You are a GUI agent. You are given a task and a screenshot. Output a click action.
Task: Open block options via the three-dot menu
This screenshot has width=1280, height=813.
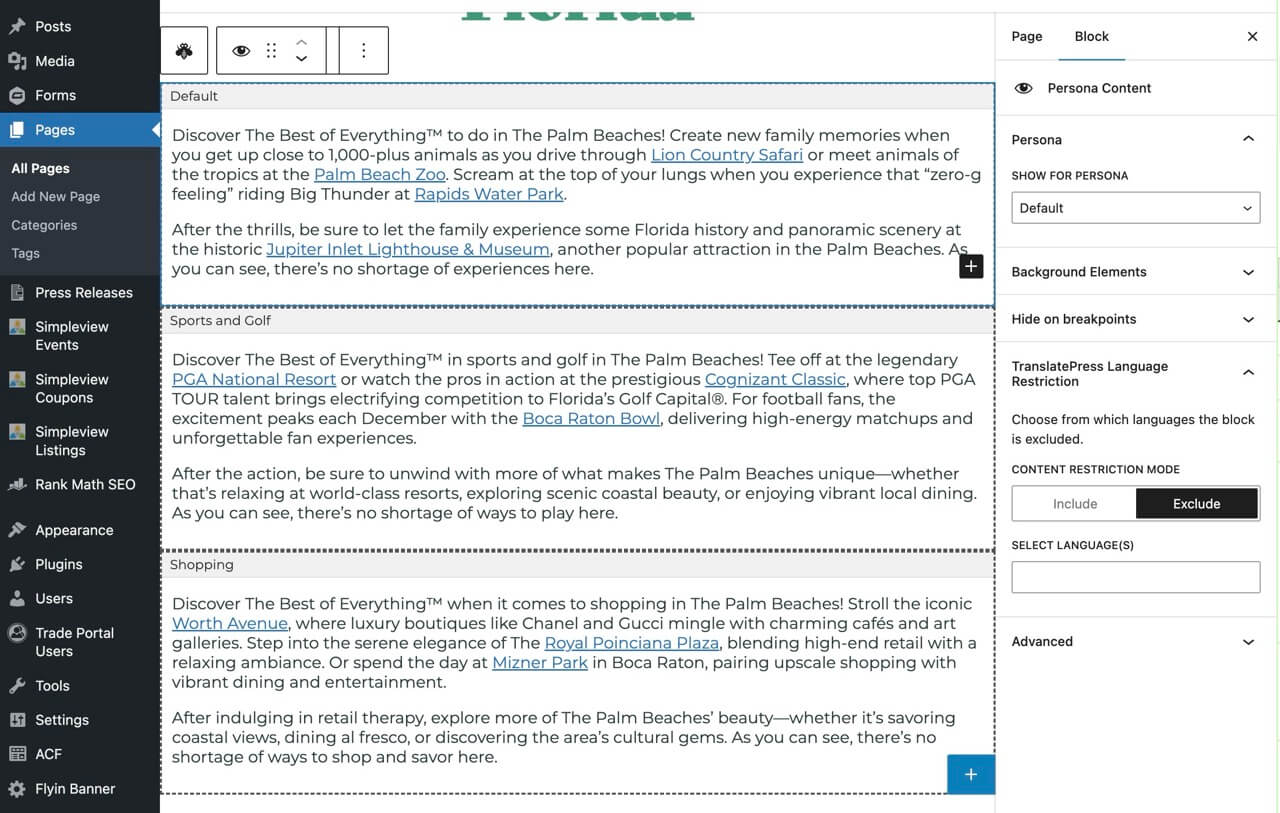click(x=362, y=49)
